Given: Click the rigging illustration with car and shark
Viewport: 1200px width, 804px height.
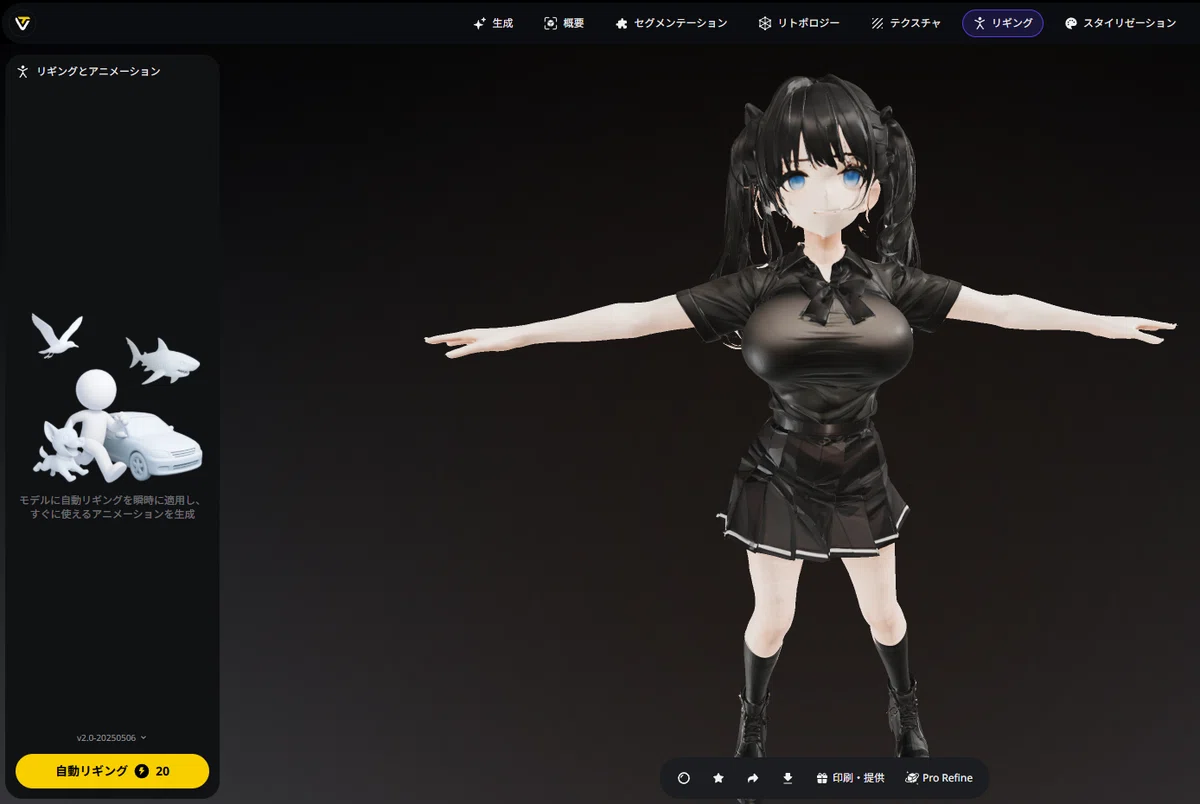Looking at the screenshot, I should coord(116,398).
